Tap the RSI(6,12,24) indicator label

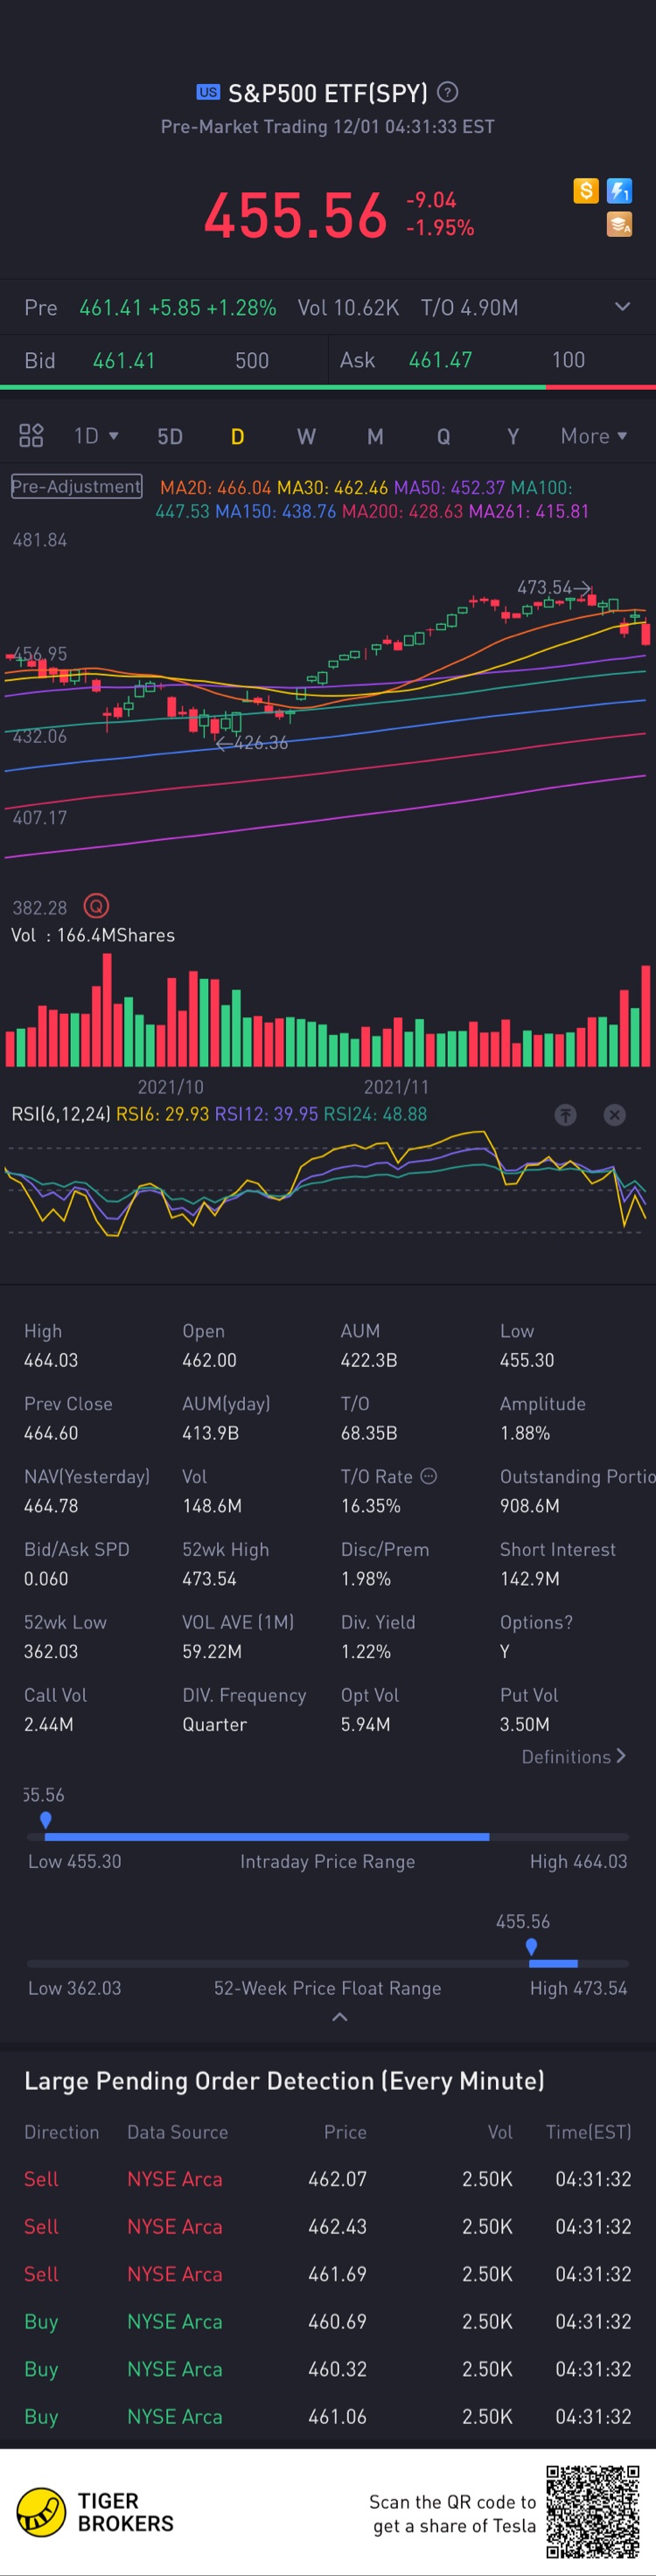pos(61,1114)
